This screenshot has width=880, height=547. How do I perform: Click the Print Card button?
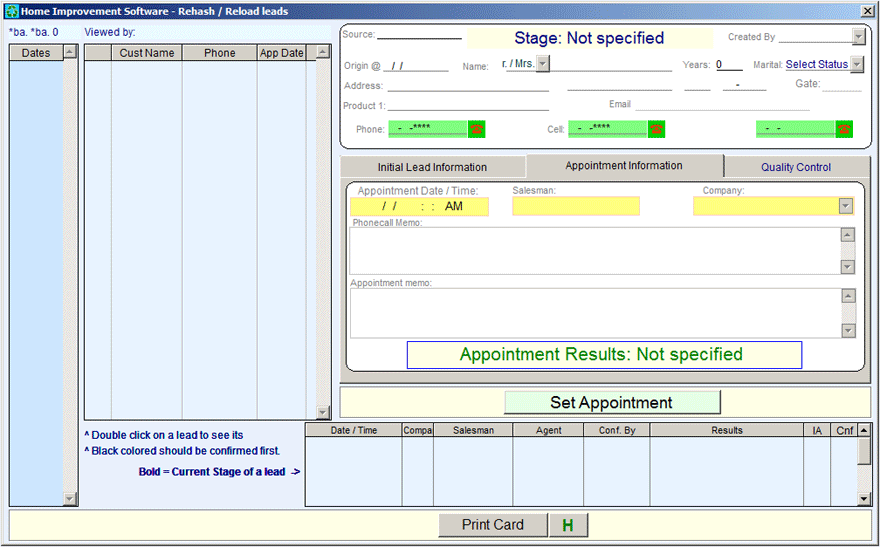coord(493,525)
